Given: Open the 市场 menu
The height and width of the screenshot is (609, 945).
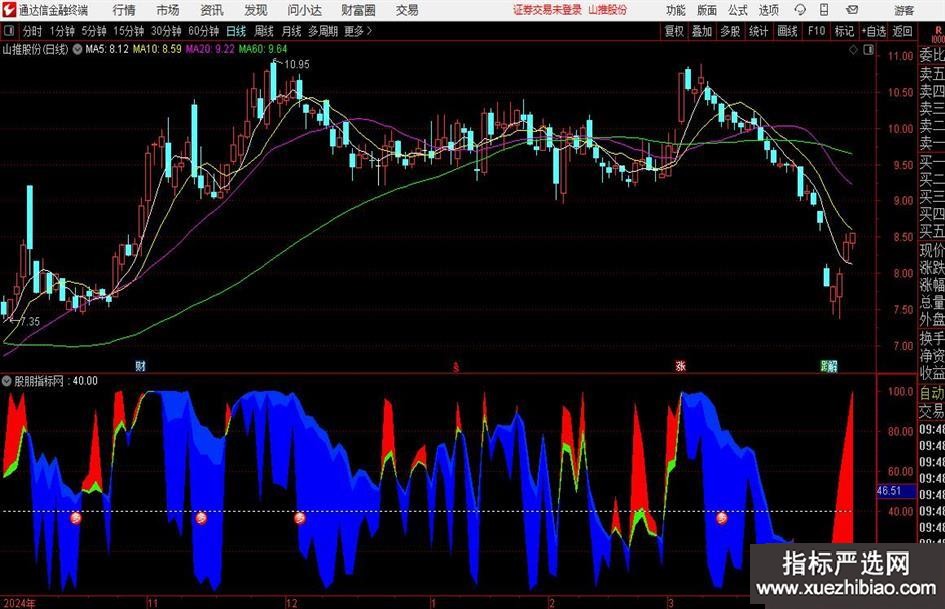Looking at the screenshot, I should [x=168, y=10].
